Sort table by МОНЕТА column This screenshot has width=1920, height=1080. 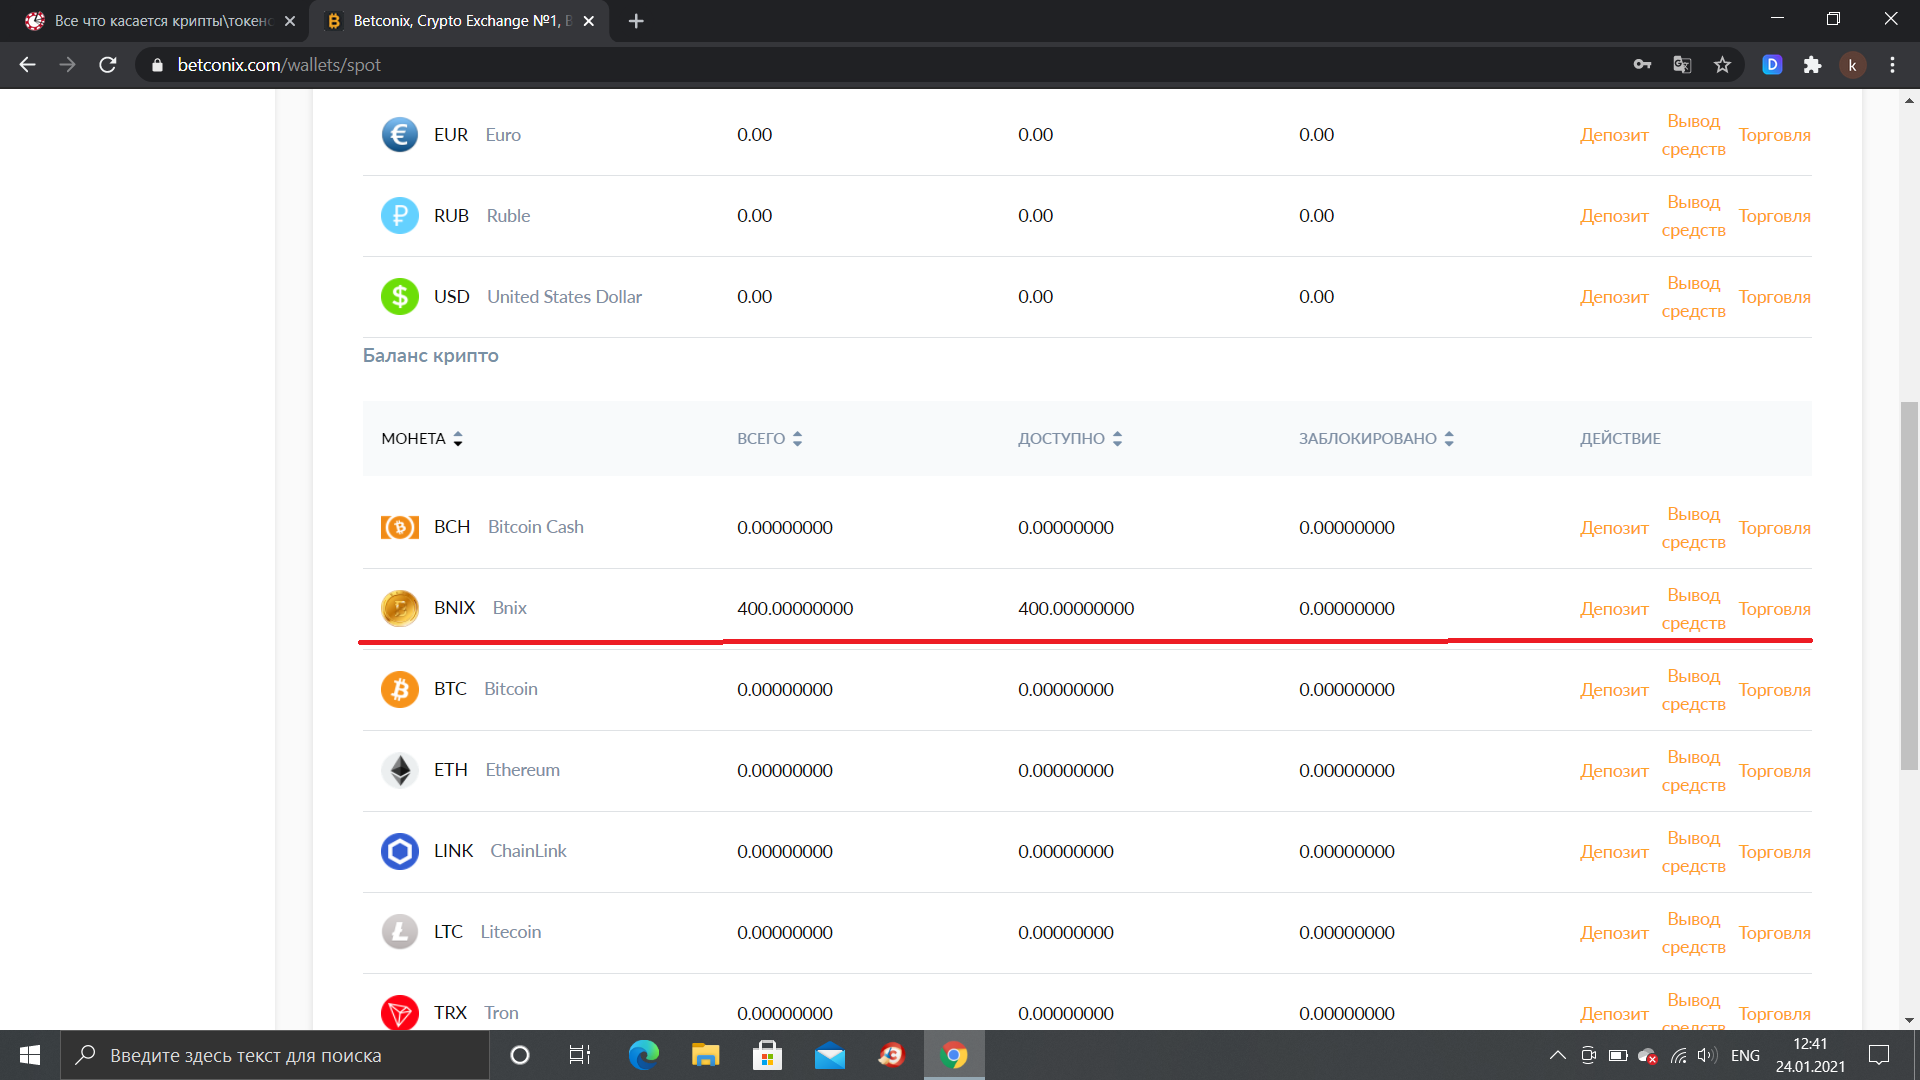pos(422,438)
